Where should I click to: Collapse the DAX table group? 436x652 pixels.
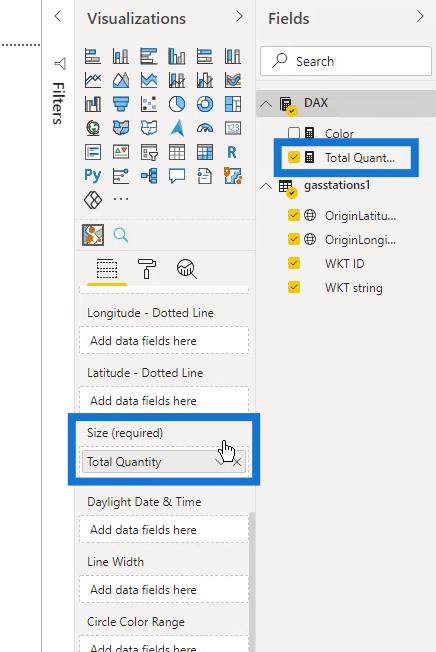click(266, 104)
